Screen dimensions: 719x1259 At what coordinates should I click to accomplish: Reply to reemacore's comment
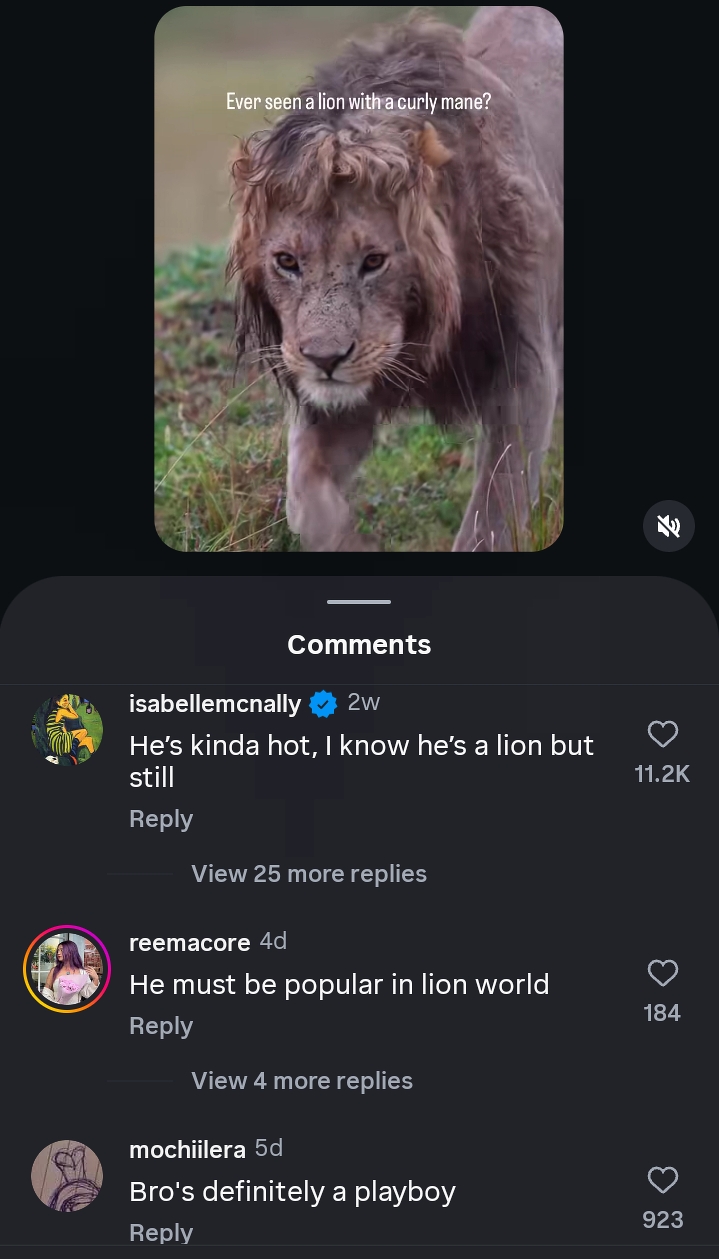pyautogui.click(x=161, y=1026)
